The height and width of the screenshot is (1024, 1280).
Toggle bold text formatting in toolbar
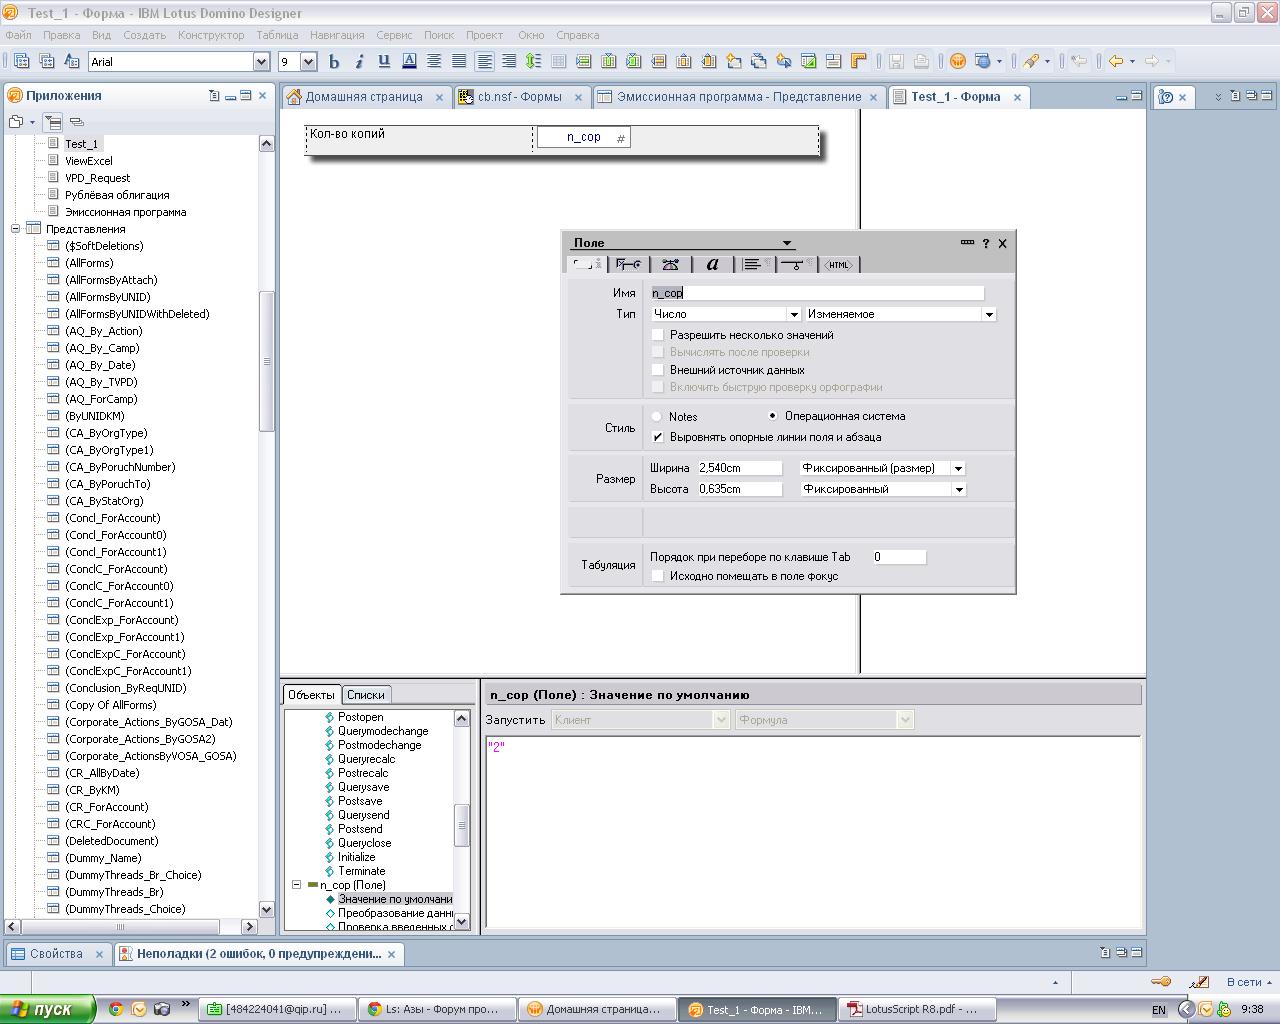coord(334,61)
